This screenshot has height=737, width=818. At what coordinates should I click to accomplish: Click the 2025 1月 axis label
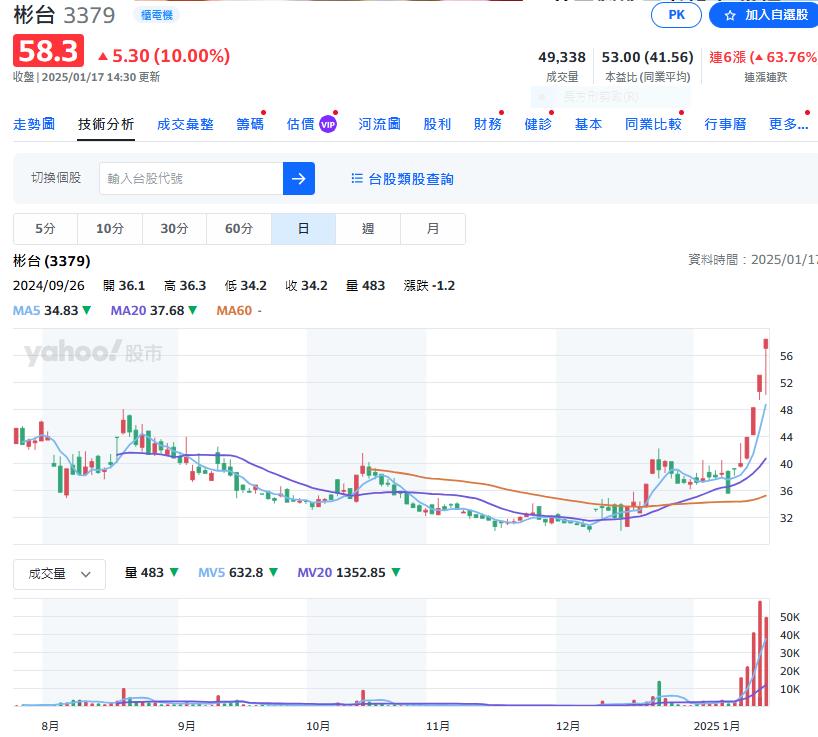(x=716, y=726)
